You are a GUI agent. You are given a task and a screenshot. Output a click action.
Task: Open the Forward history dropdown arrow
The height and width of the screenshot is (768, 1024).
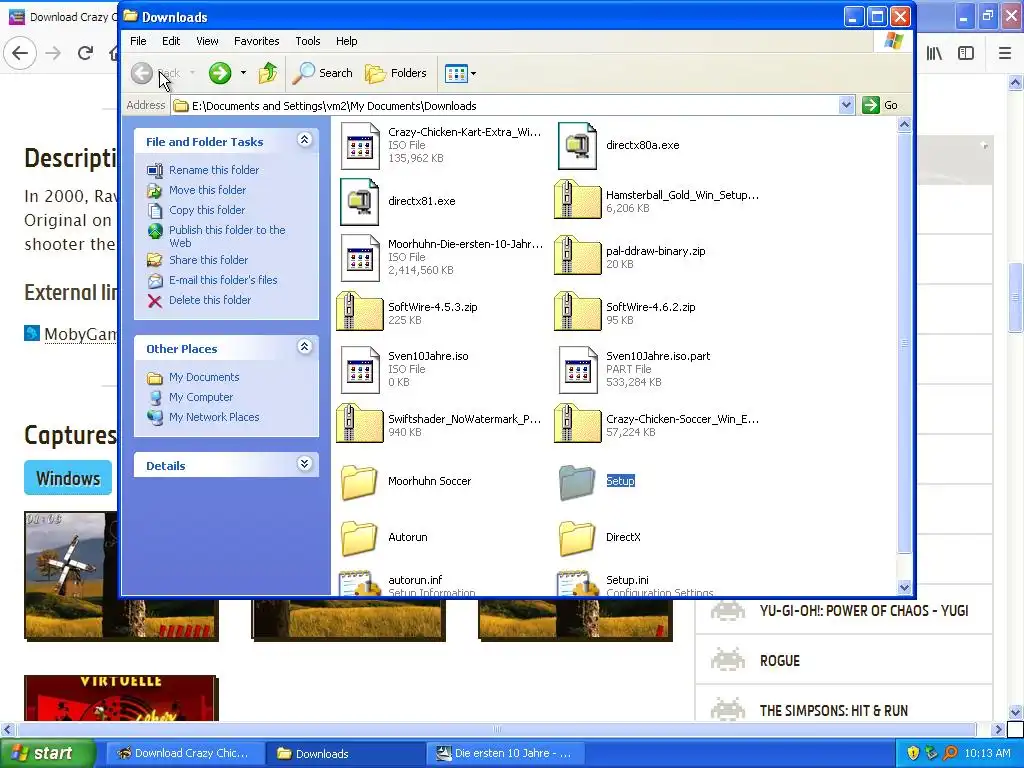coord(243,73)
